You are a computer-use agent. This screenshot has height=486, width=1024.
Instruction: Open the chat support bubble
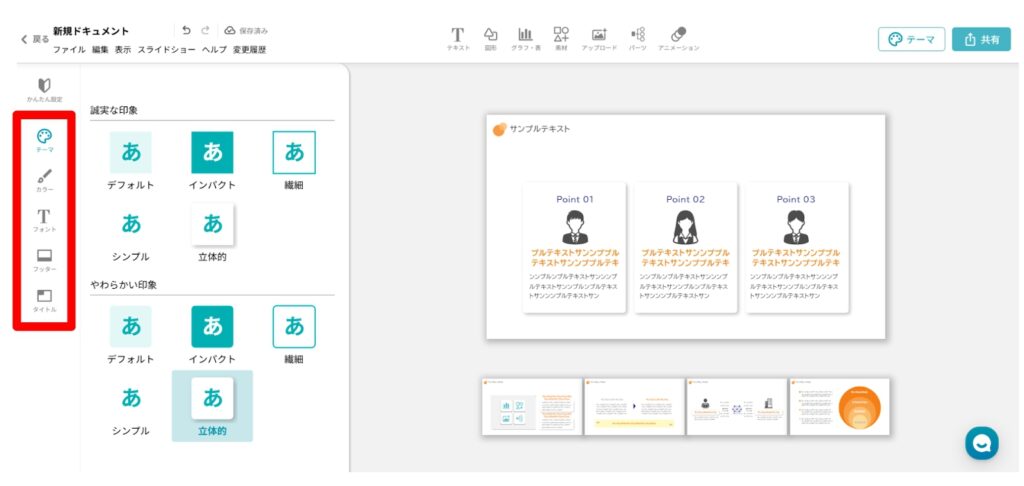coord(981,442)
